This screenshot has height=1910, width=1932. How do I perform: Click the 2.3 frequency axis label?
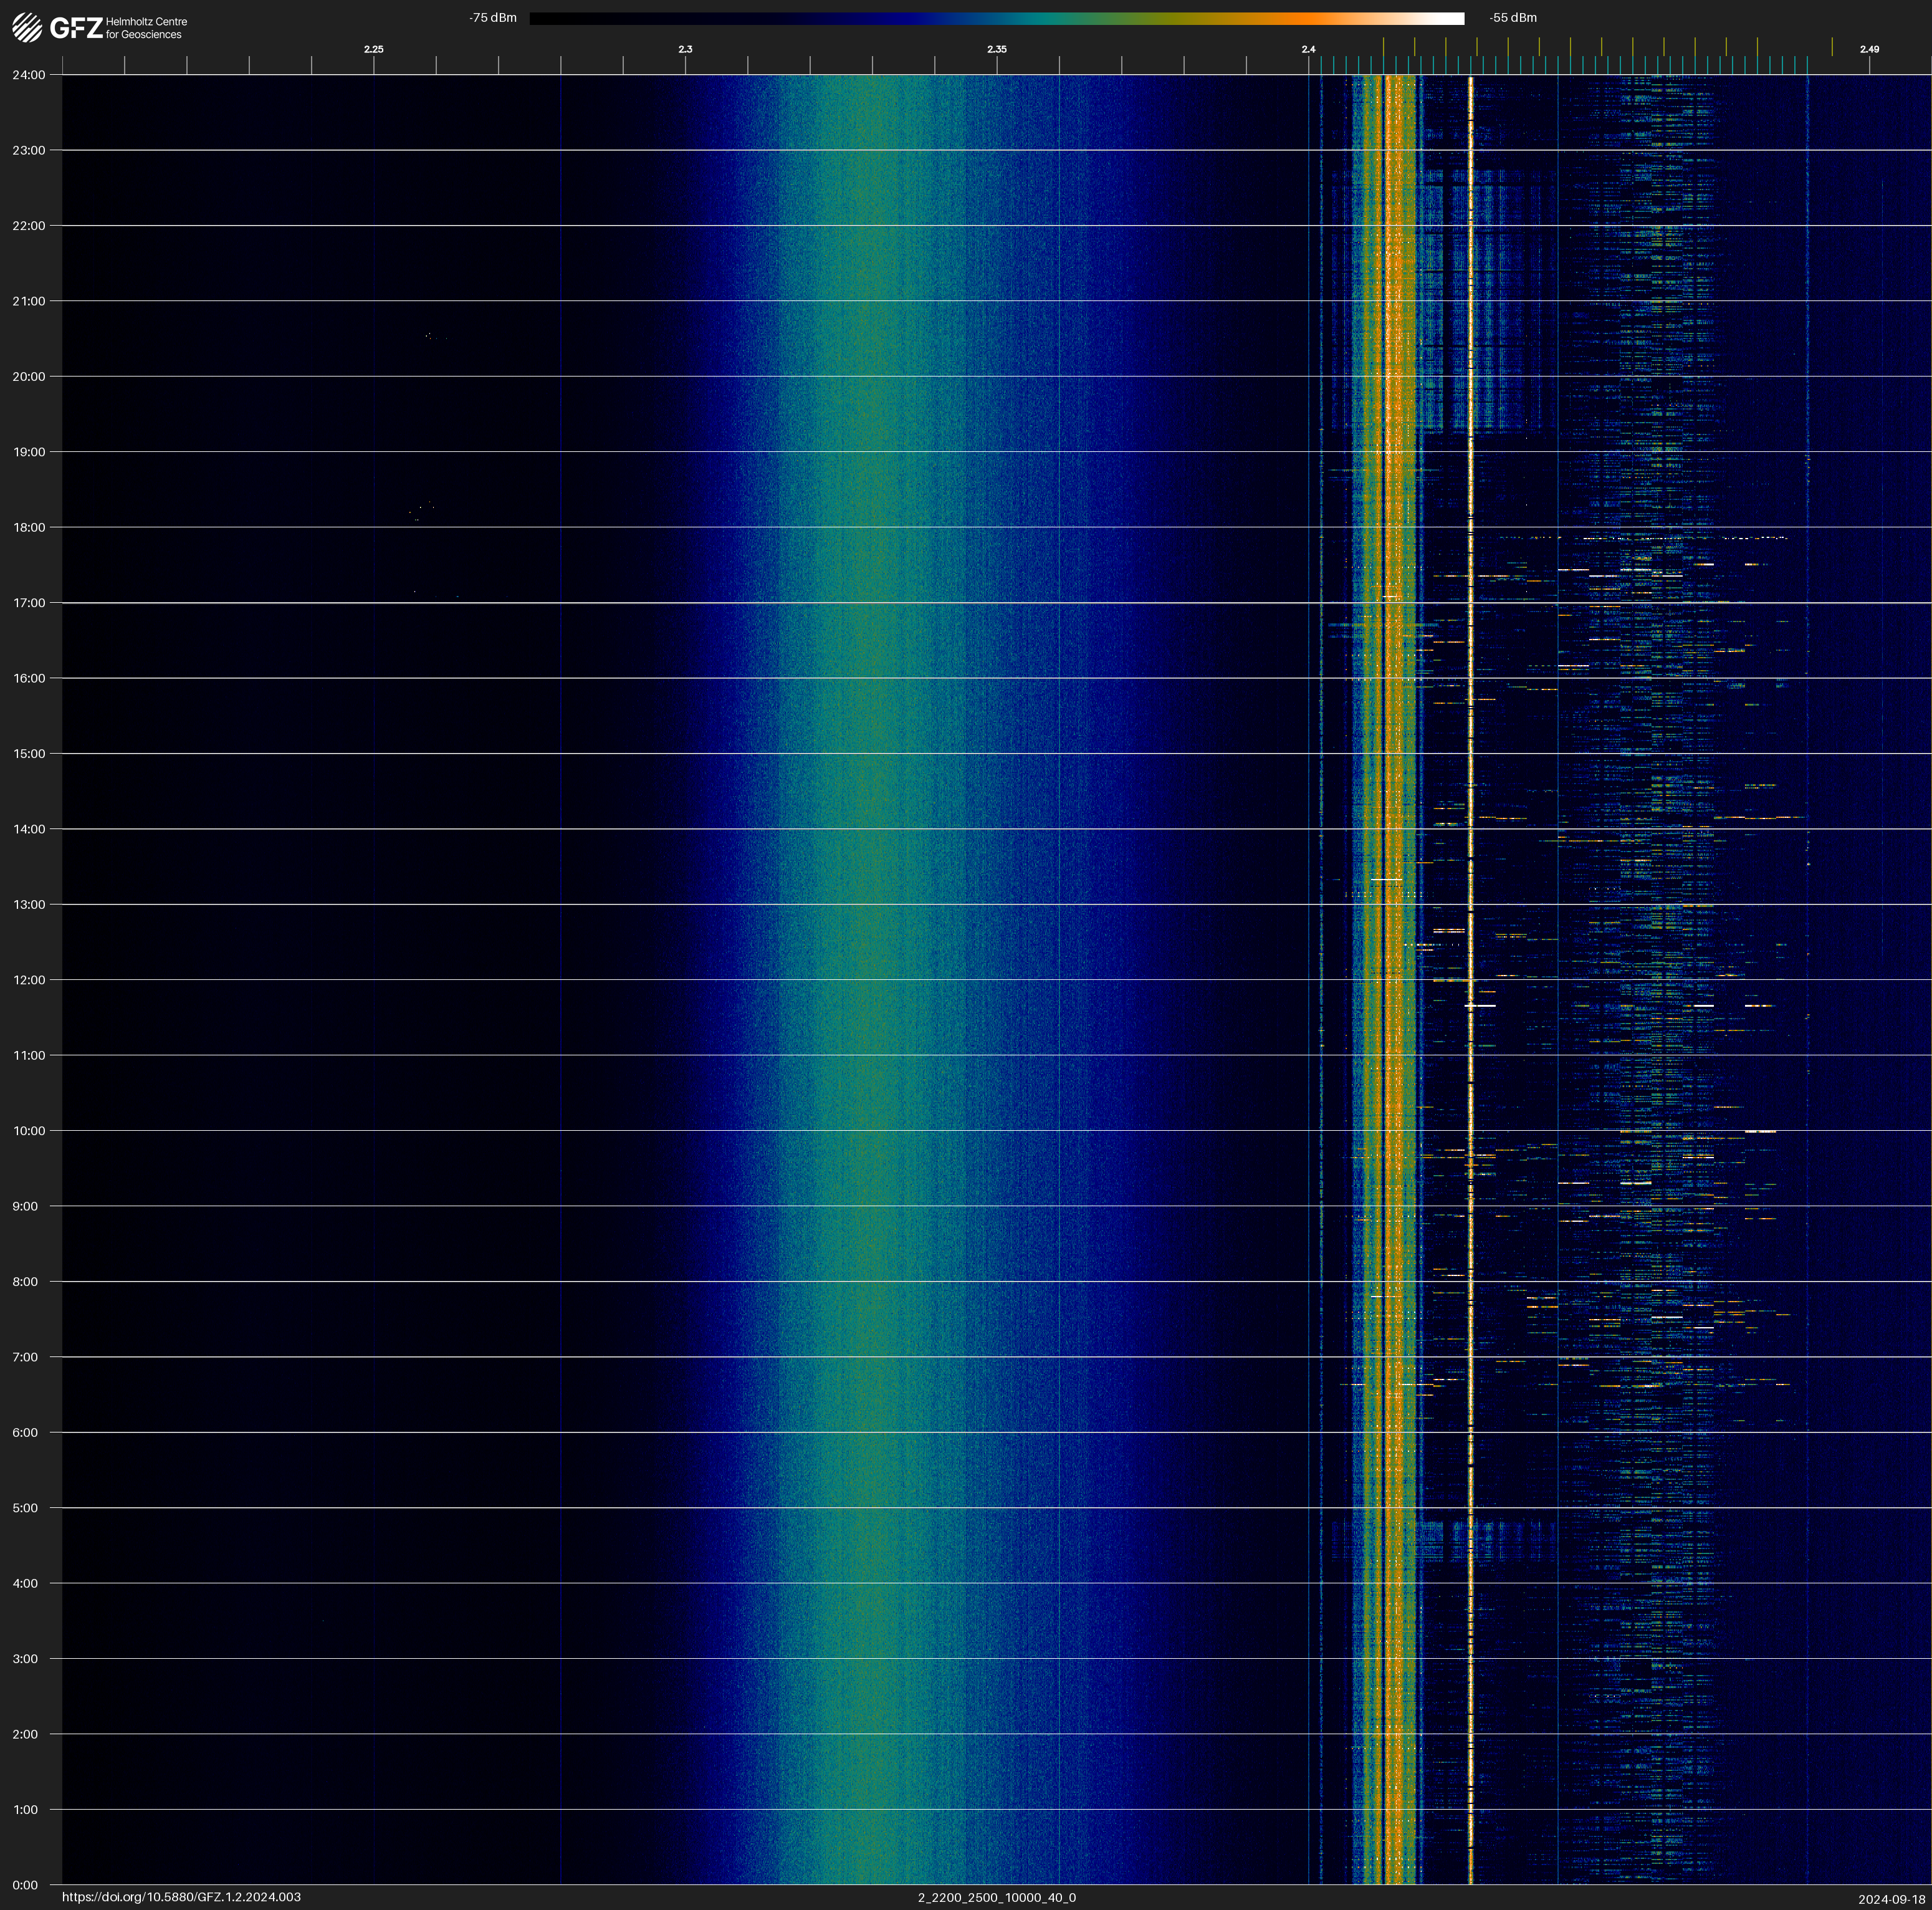click(x=685, y=49)
